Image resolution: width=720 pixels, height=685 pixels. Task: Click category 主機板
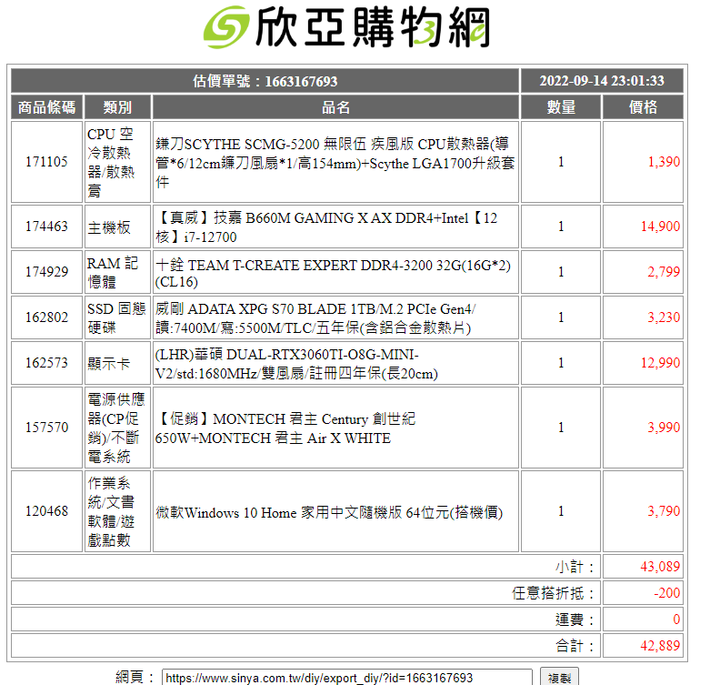pyautogui.click(x=109, y=227)
